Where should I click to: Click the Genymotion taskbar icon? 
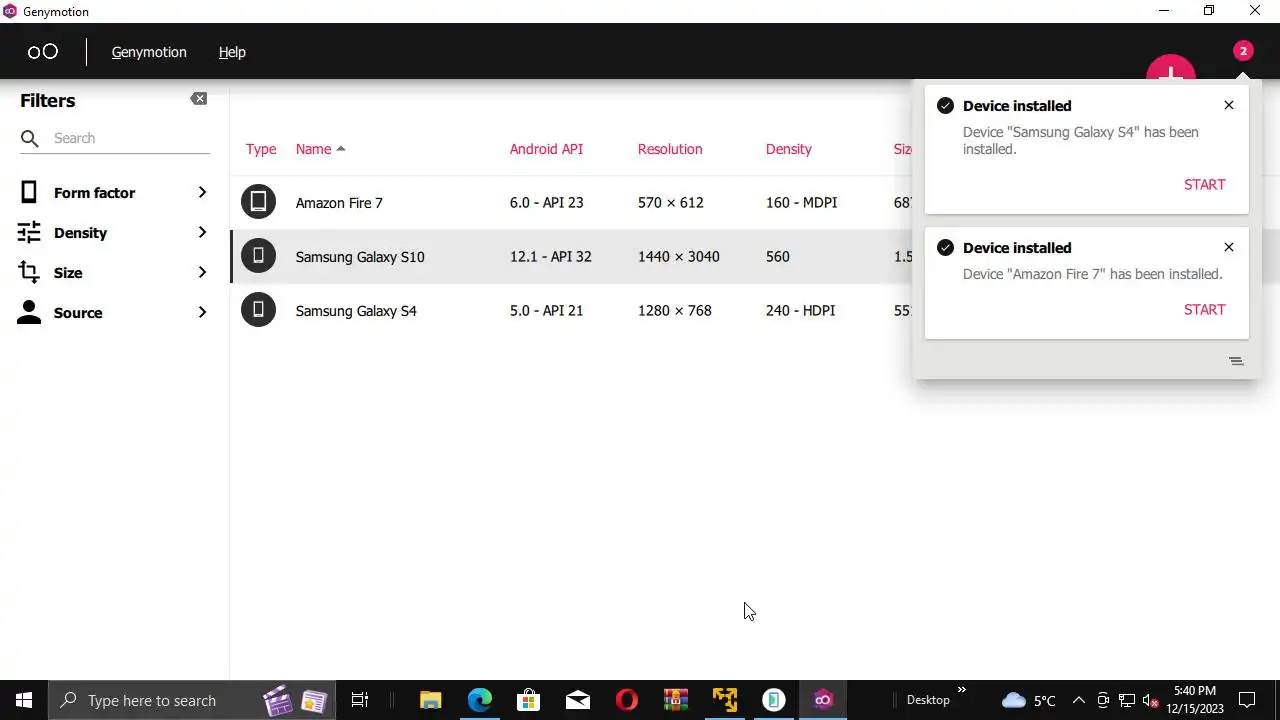[x=823, y=700]
